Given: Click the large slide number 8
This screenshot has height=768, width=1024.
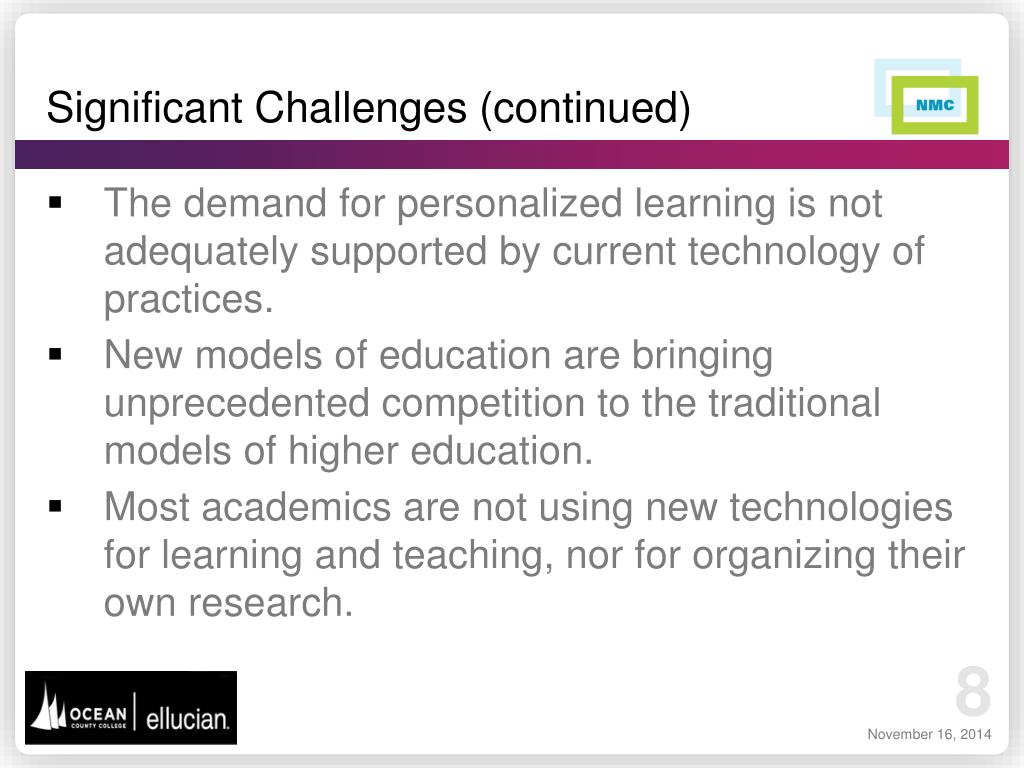Looking at the screenshot, I should point(972,692).
